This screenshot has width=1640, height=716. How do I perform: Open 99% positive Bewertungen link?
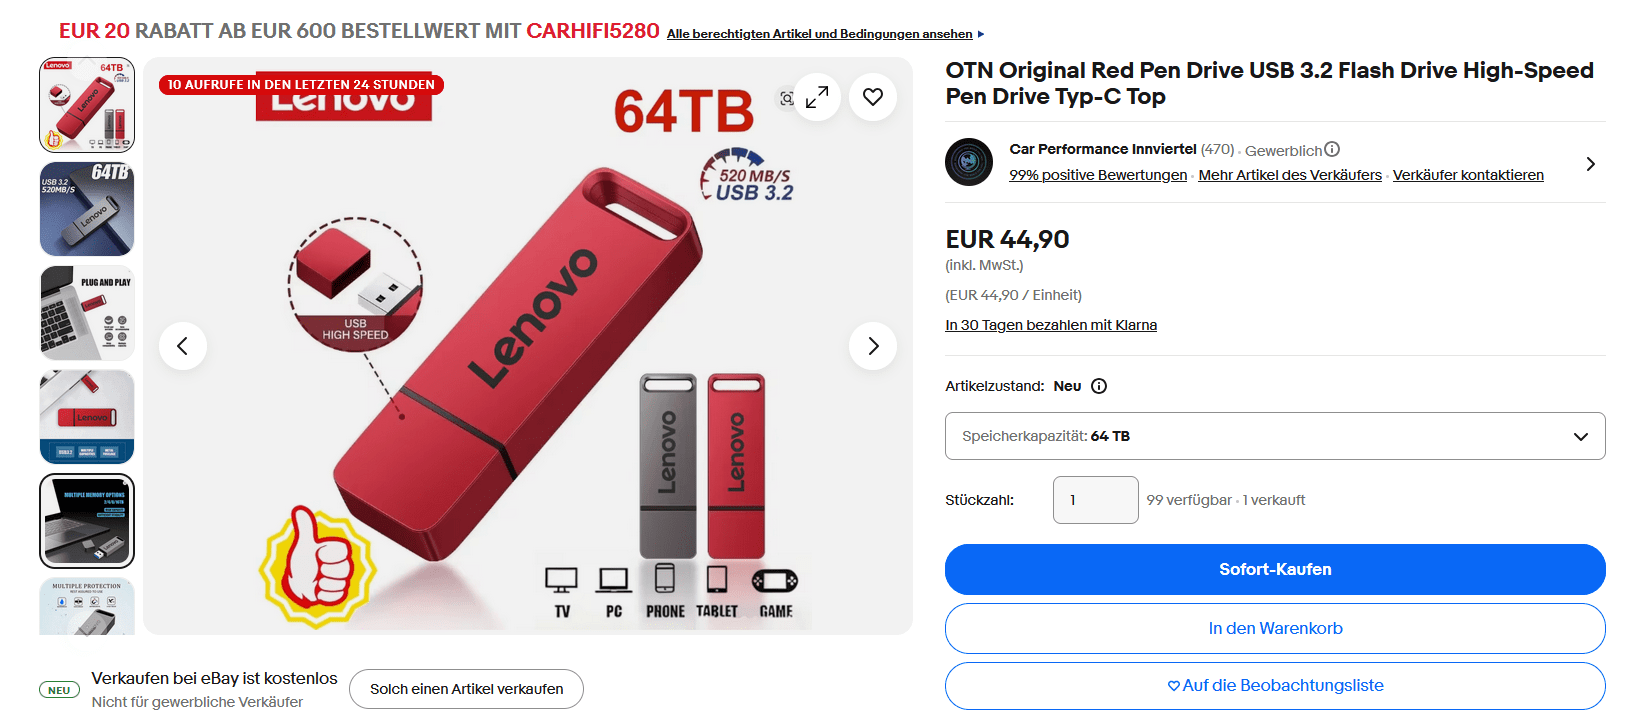pyautogui.click(x=1098, y=175)
